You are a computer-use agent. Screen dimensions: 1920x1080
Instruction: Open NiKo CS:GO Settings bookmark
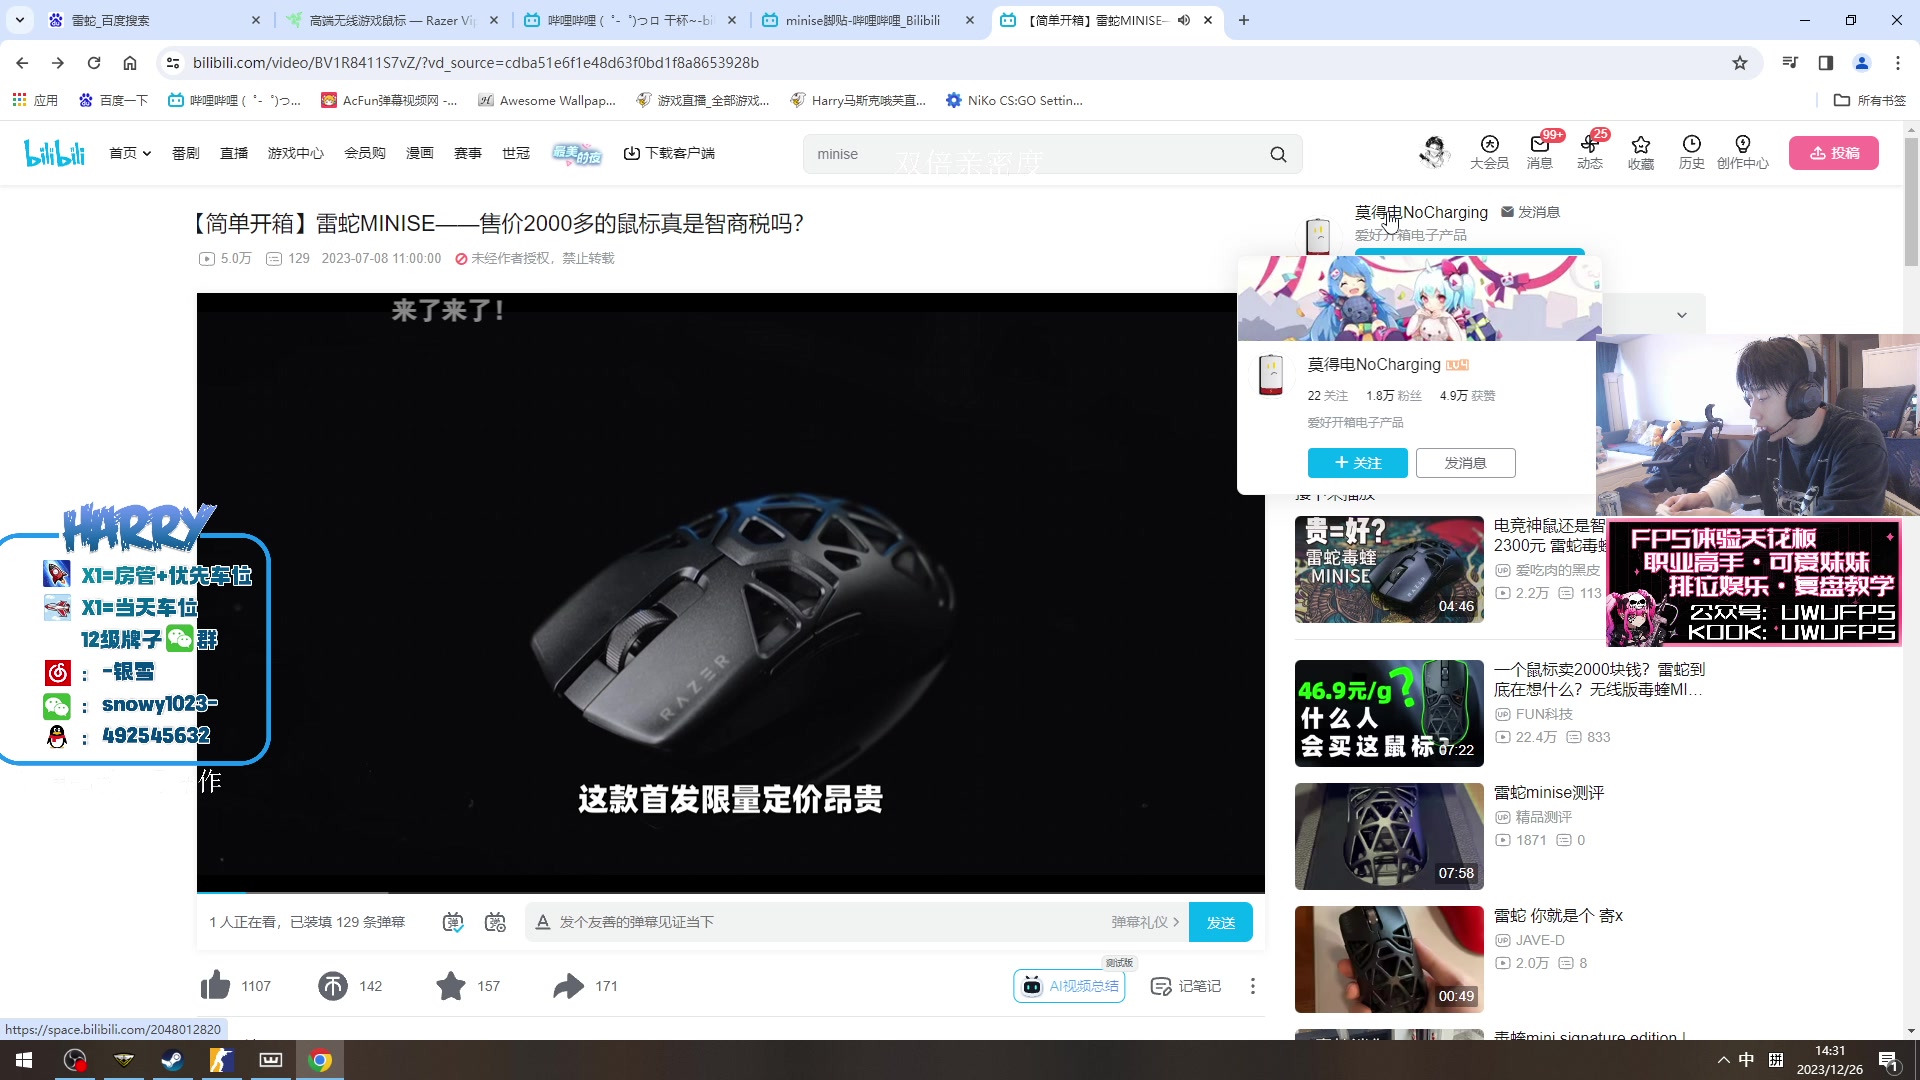coord(1014,100)
